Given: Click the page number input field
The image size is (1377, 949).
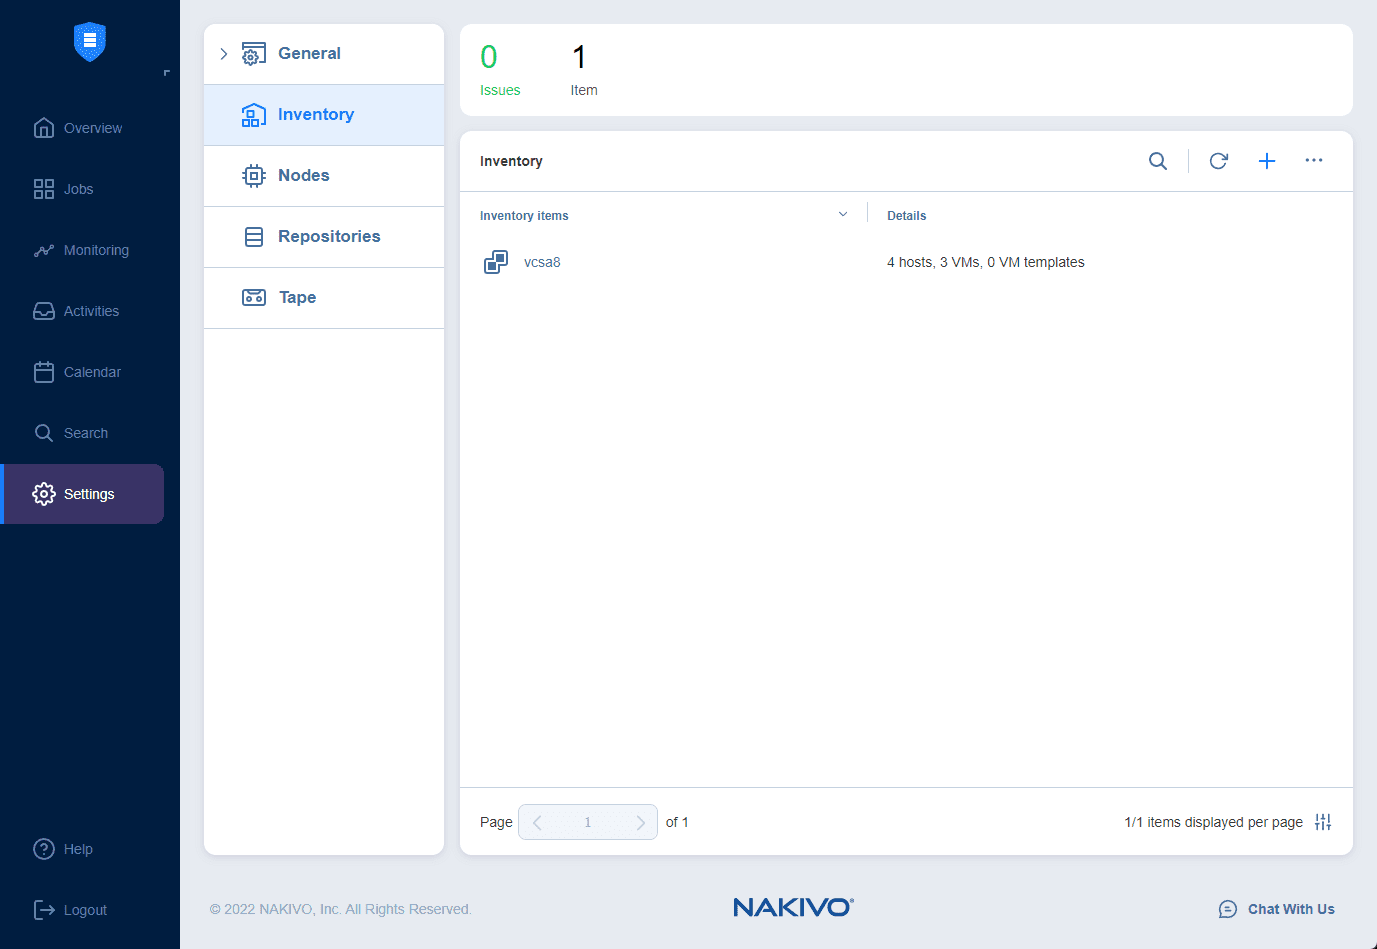Looking at the screenshot, I should 588,821.
